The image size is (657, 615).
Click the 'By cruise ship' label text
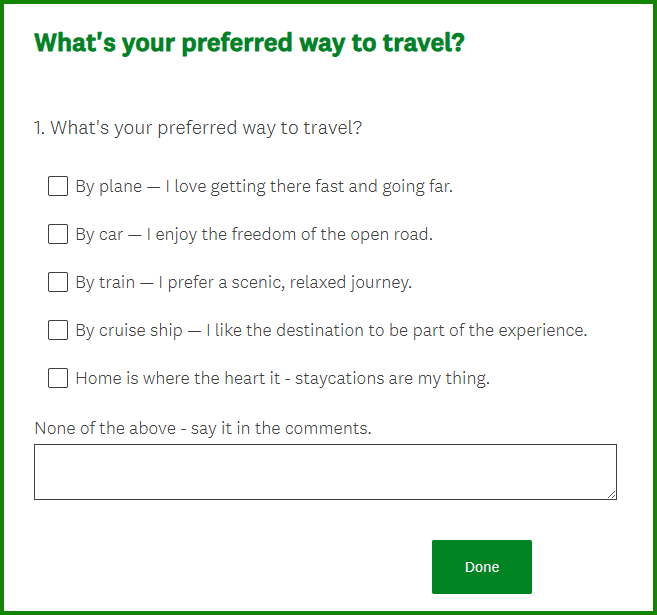pyautogui.click(x=130, y=330)
